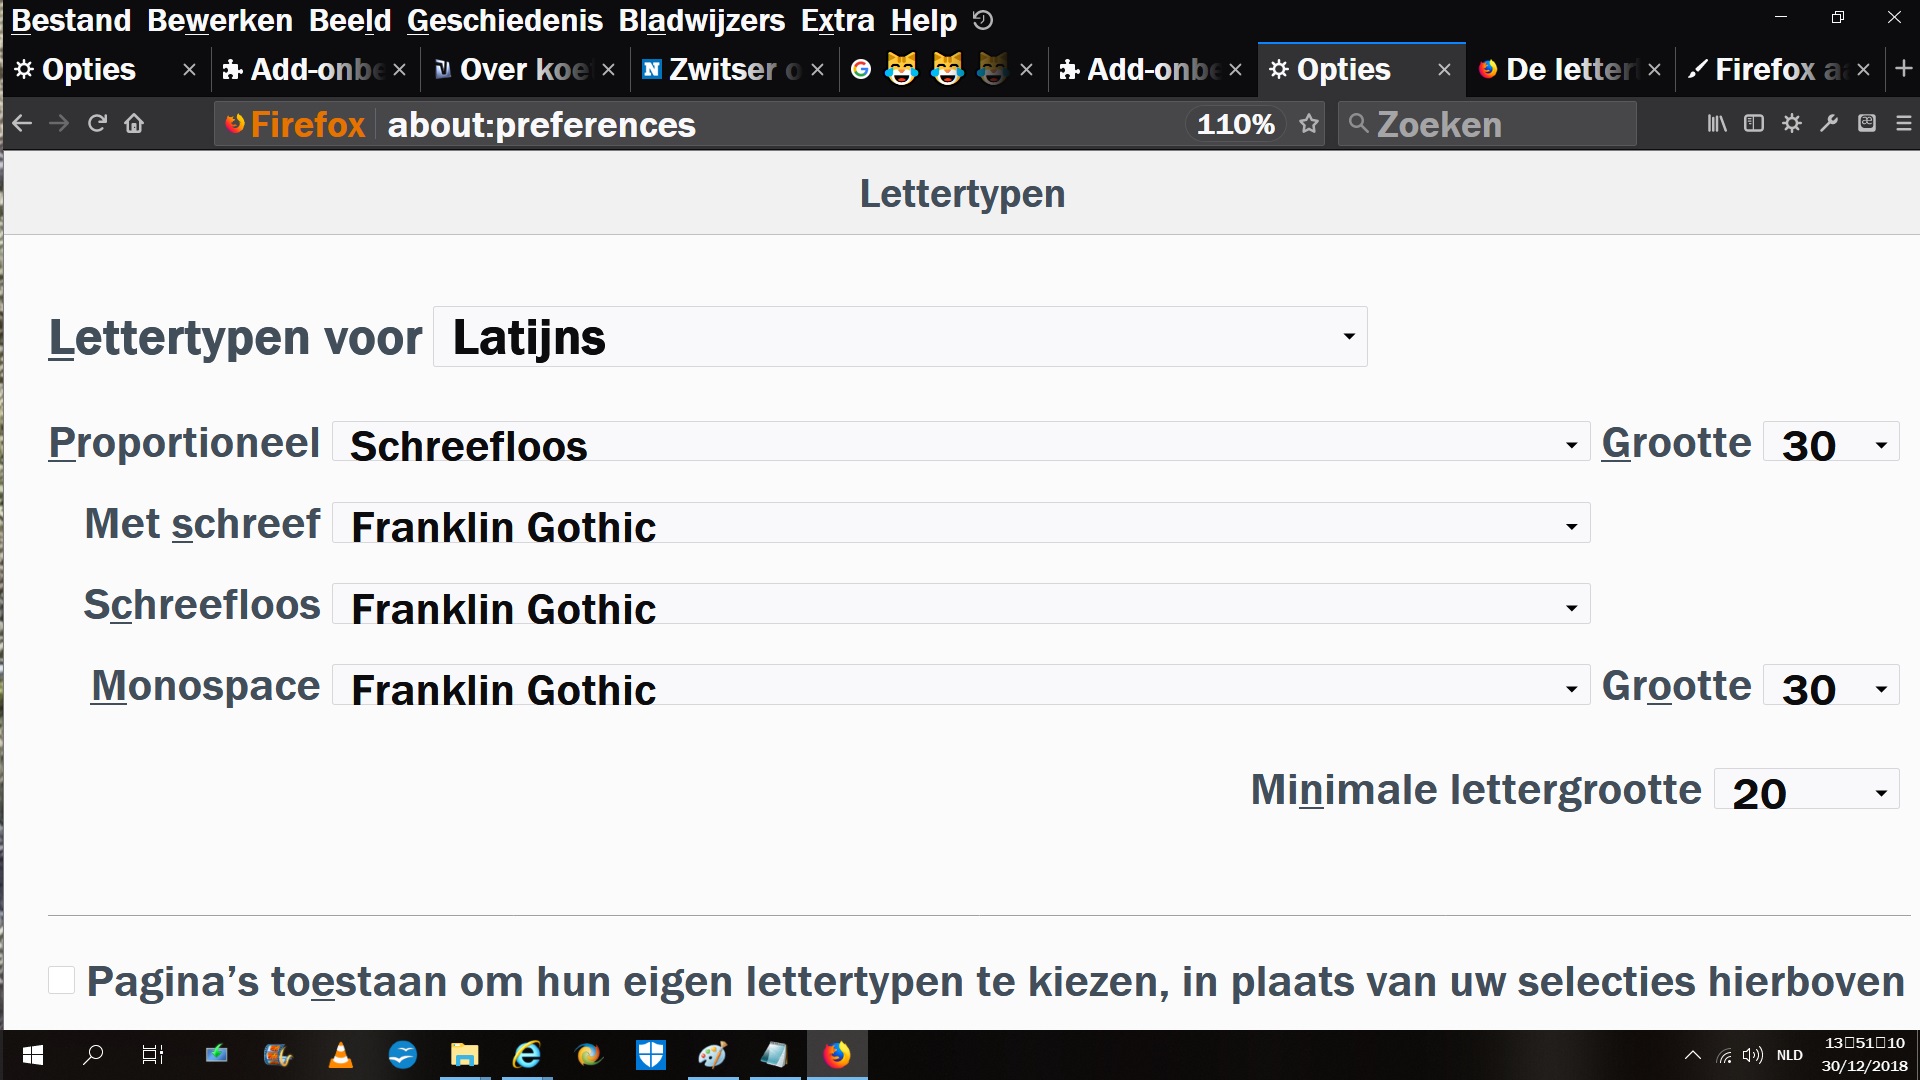Toggle the sidebar view icon
The height and width of the screenshot is (1080, 1920).
pyautogui.click(x=1754, y=124)
